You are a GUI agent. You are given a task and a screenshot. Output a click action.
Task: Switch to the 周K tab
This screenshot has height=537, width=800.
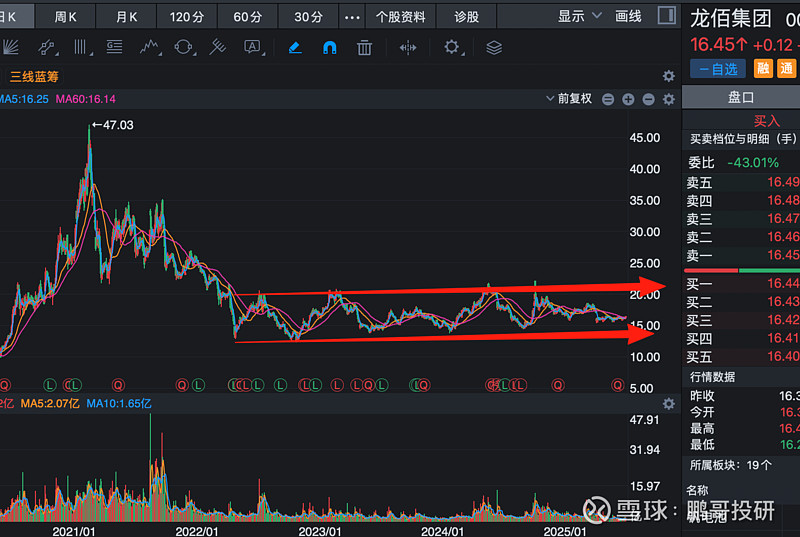coord(65,17)
